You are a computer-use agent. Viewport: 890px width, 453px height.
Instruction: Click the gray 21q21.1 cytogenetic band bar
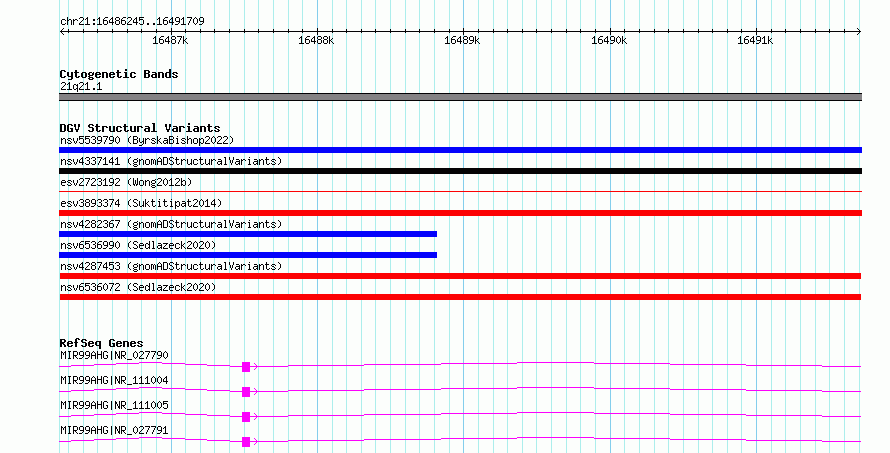[460, 97]
